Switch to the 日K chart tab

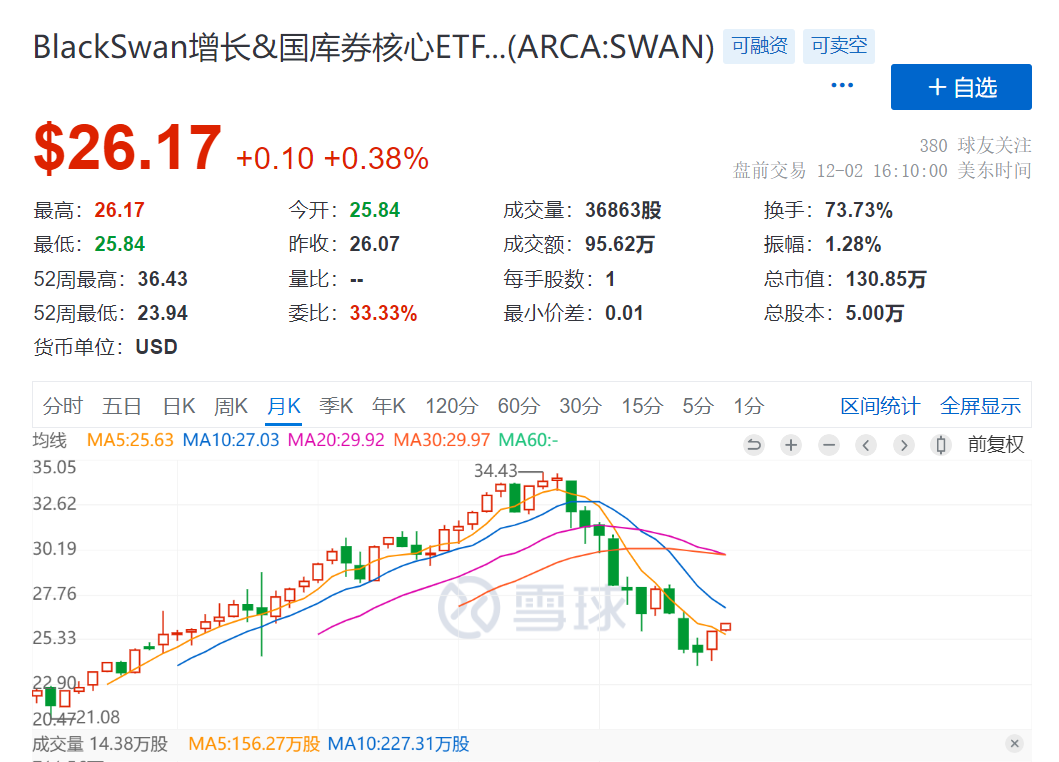click(x=179, y=406)
